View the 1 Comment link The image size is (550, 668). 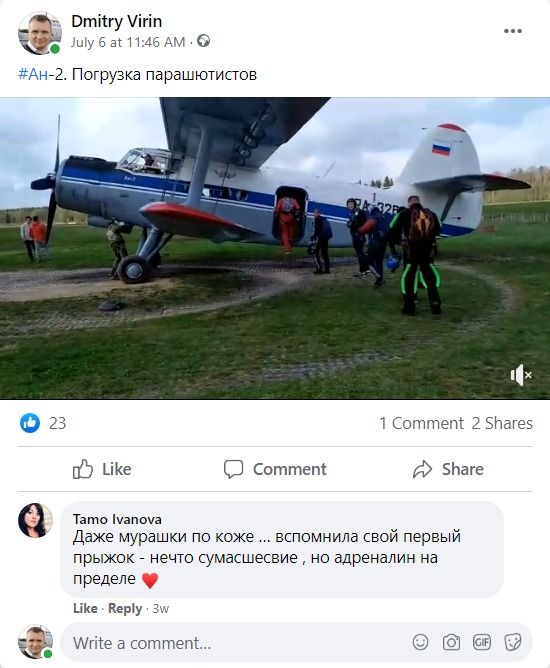[x=421, y=423]
